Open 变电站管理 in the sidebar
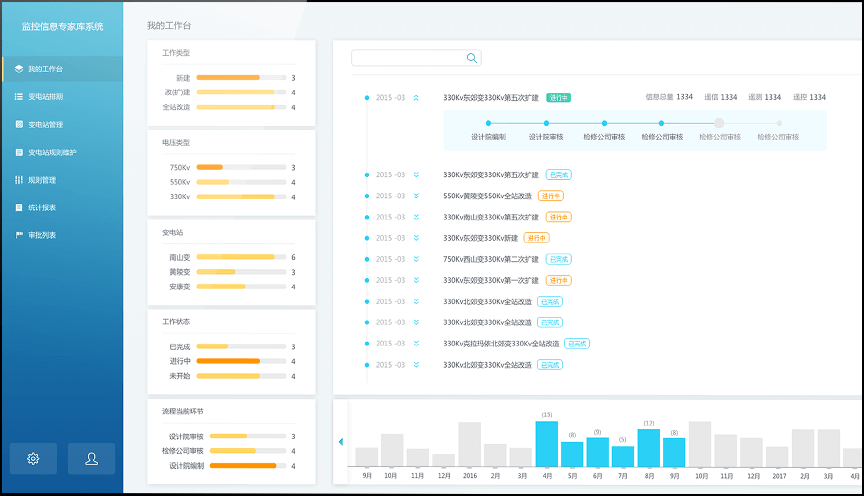This screenshot has width=864, height=496. 45,125
